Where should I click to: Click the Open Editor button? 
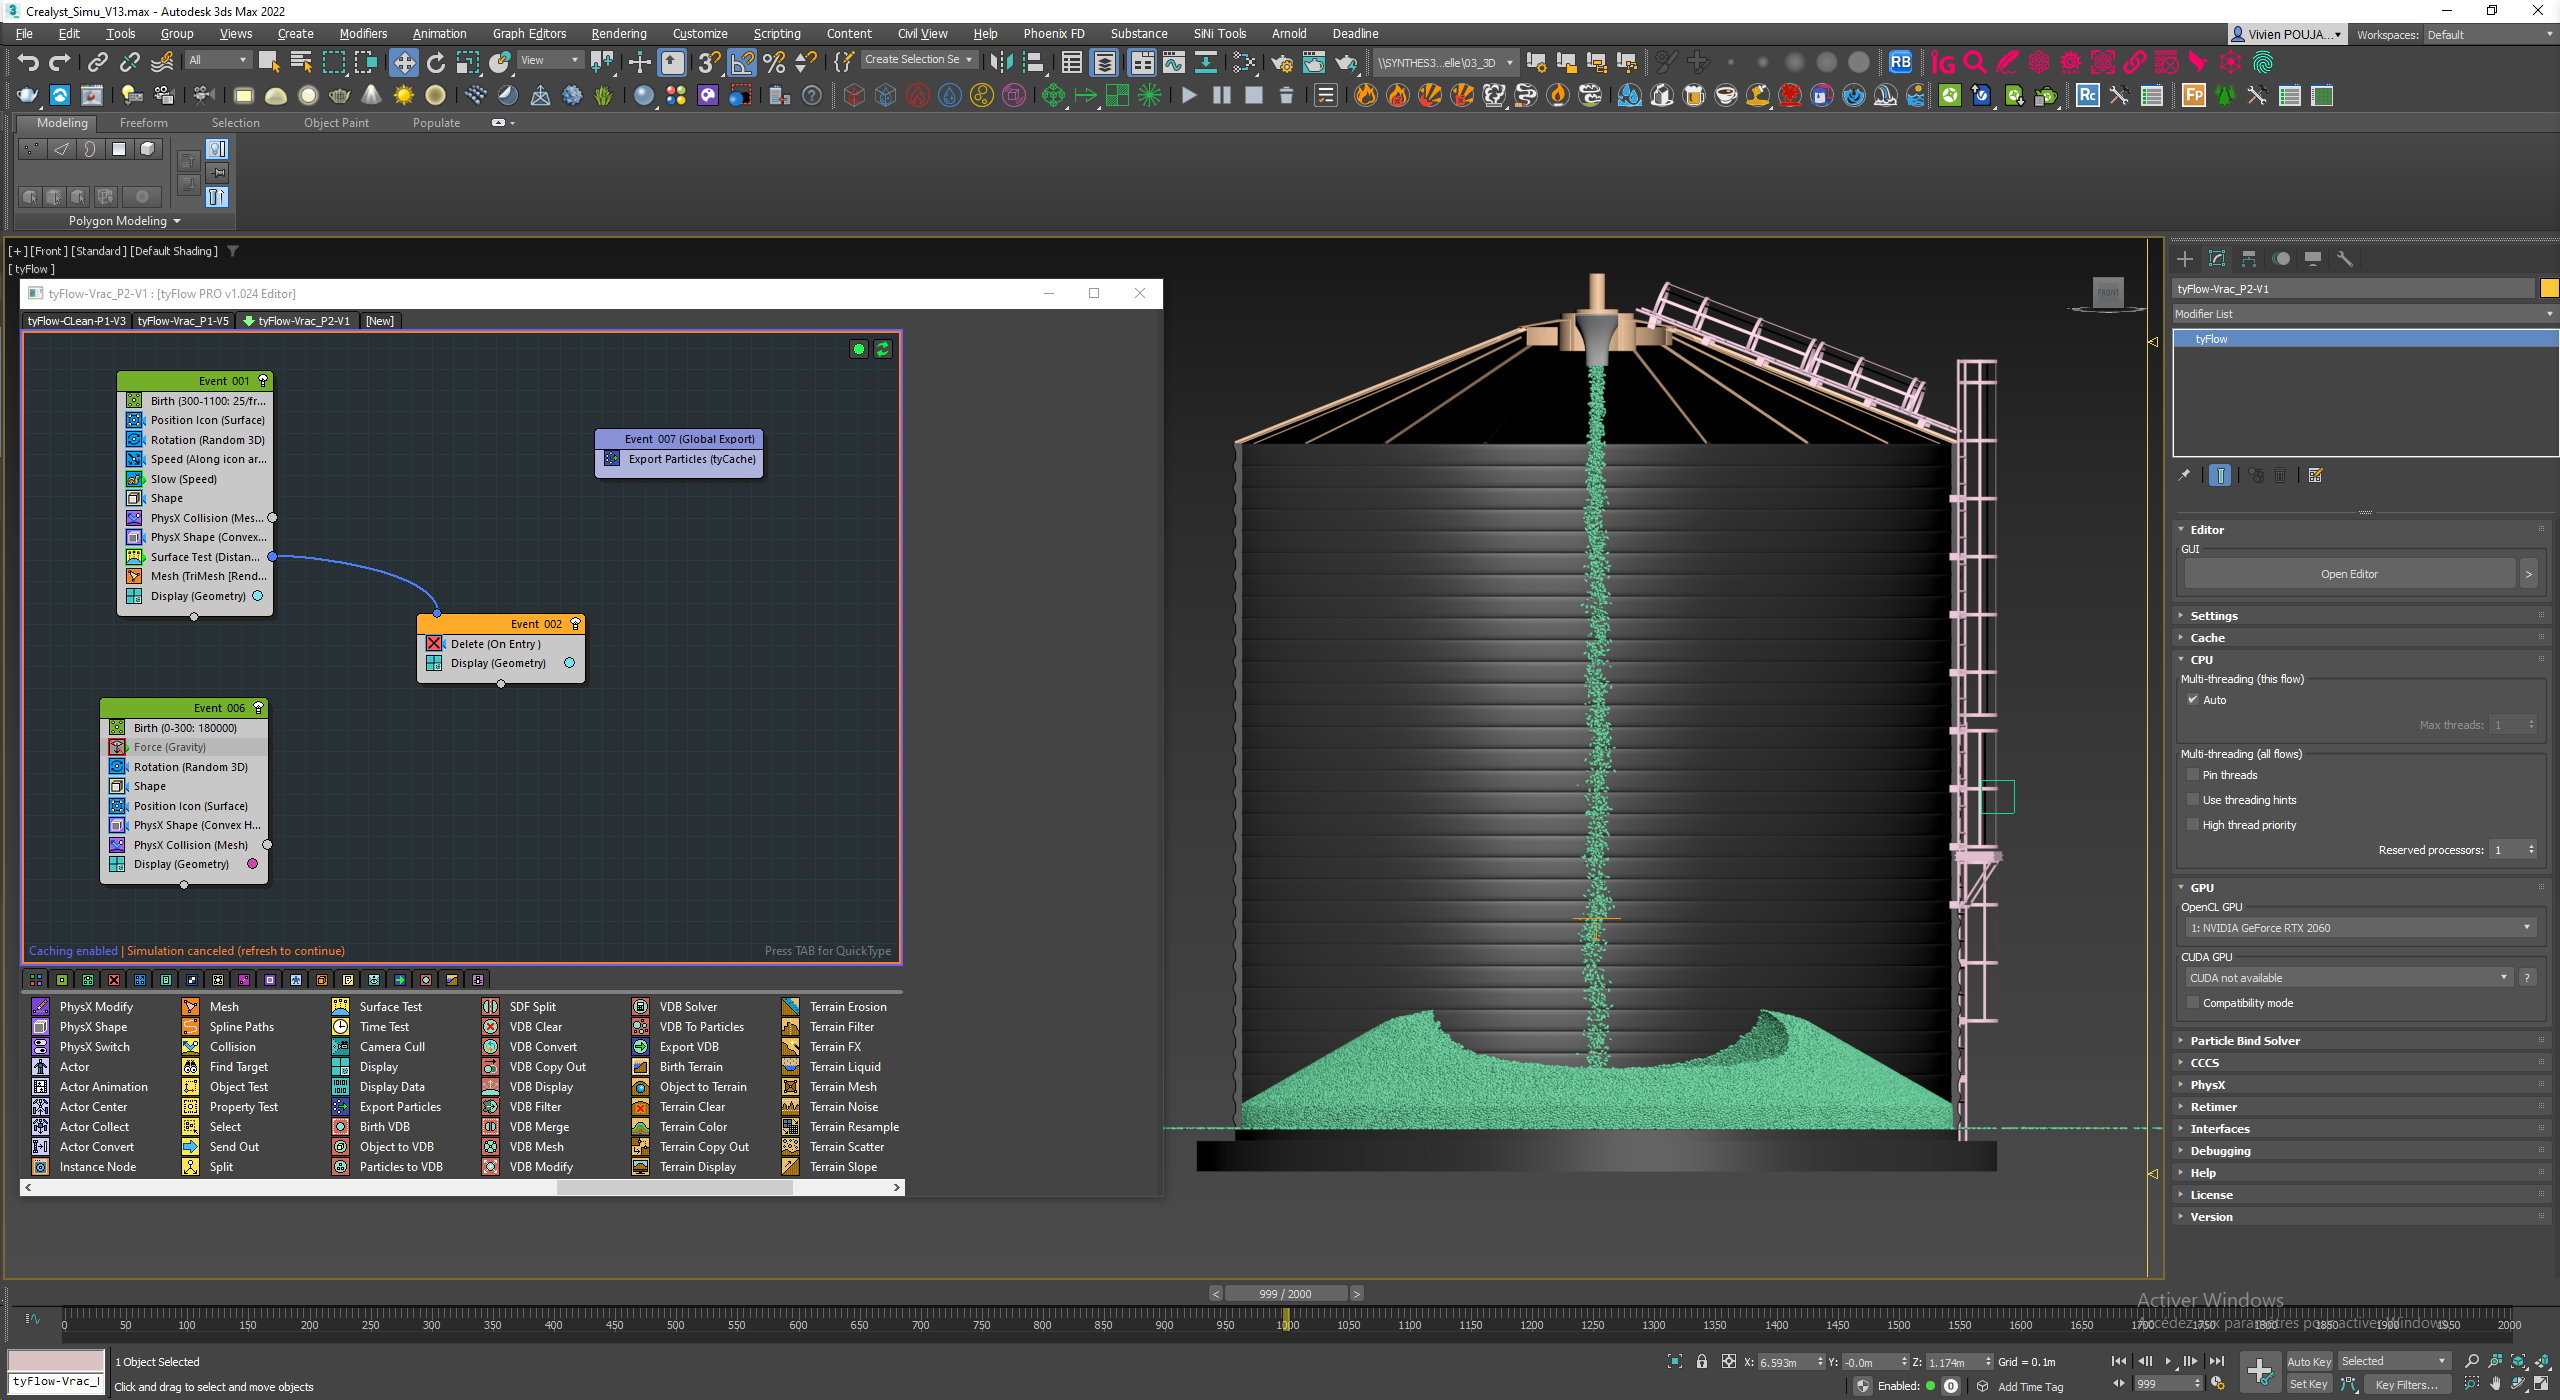[x=2348, y=574]
